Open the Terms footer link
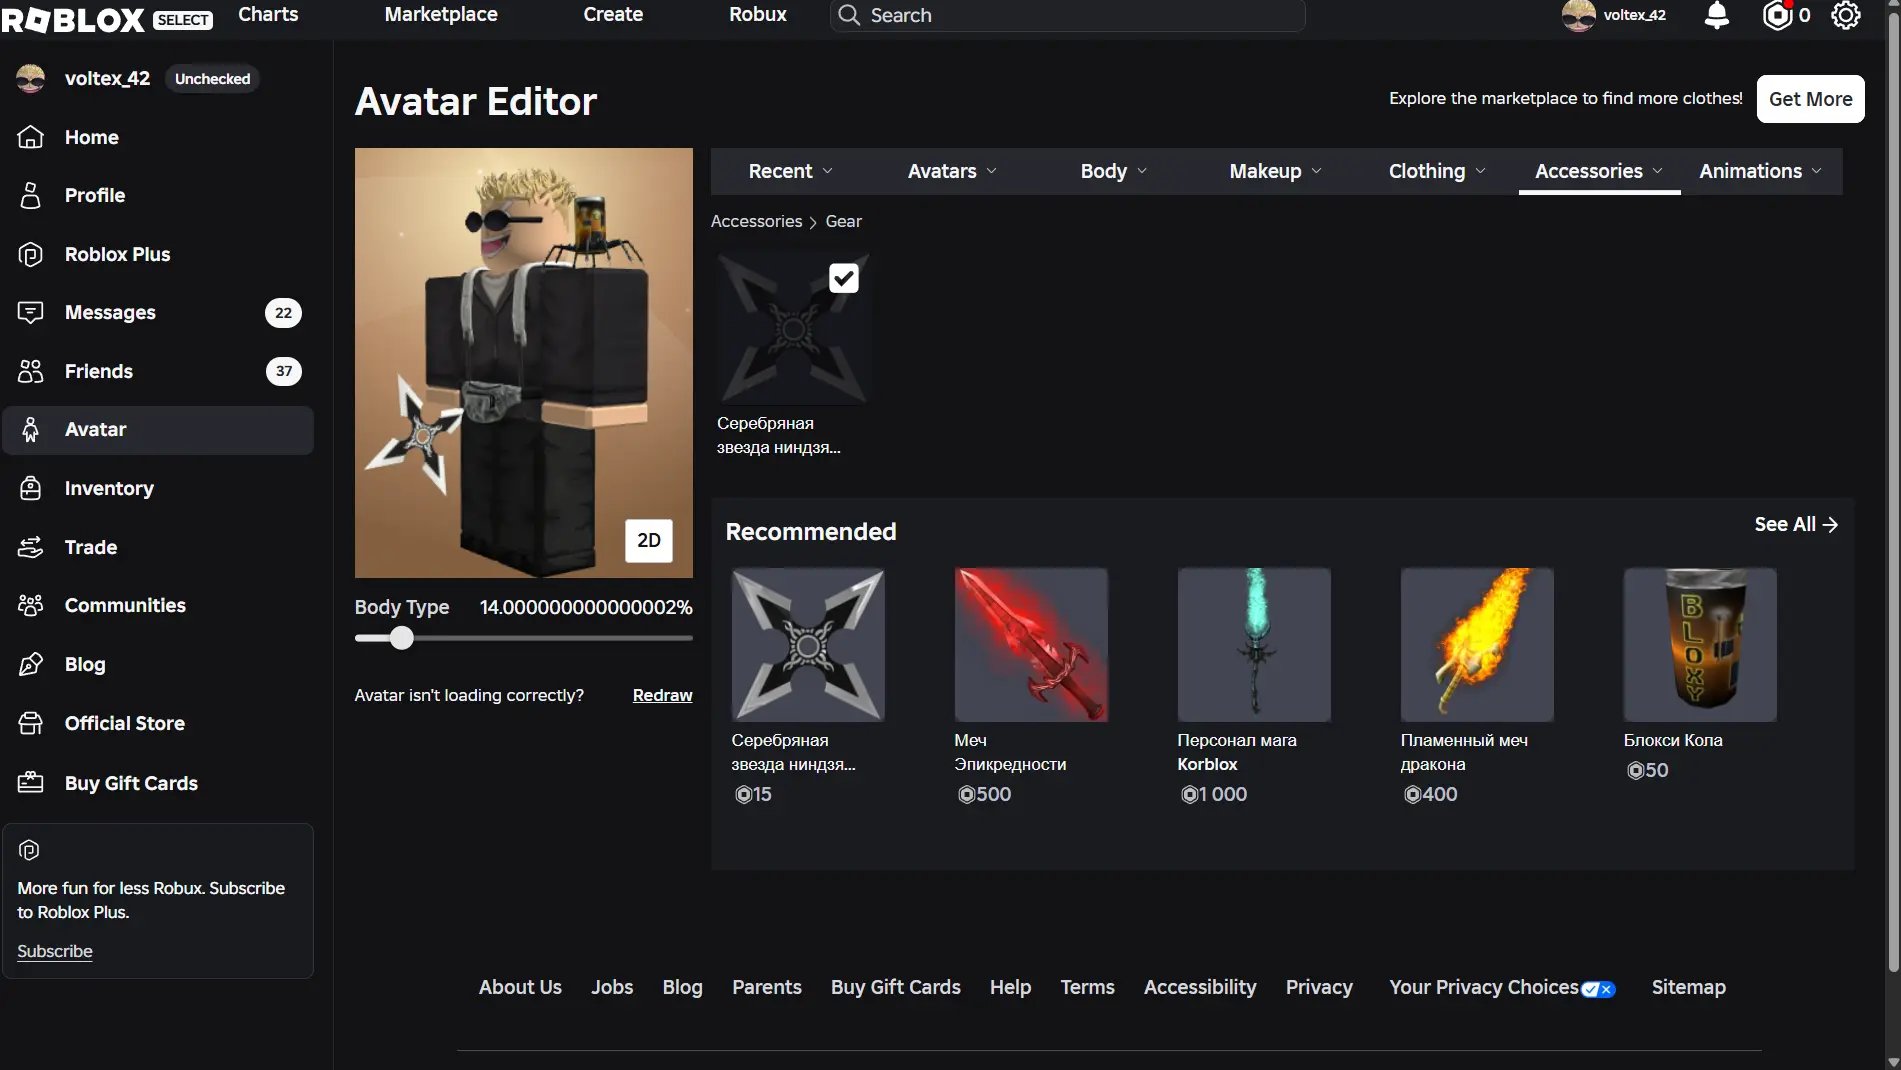1901x1070 pixels. point(1087,987)
